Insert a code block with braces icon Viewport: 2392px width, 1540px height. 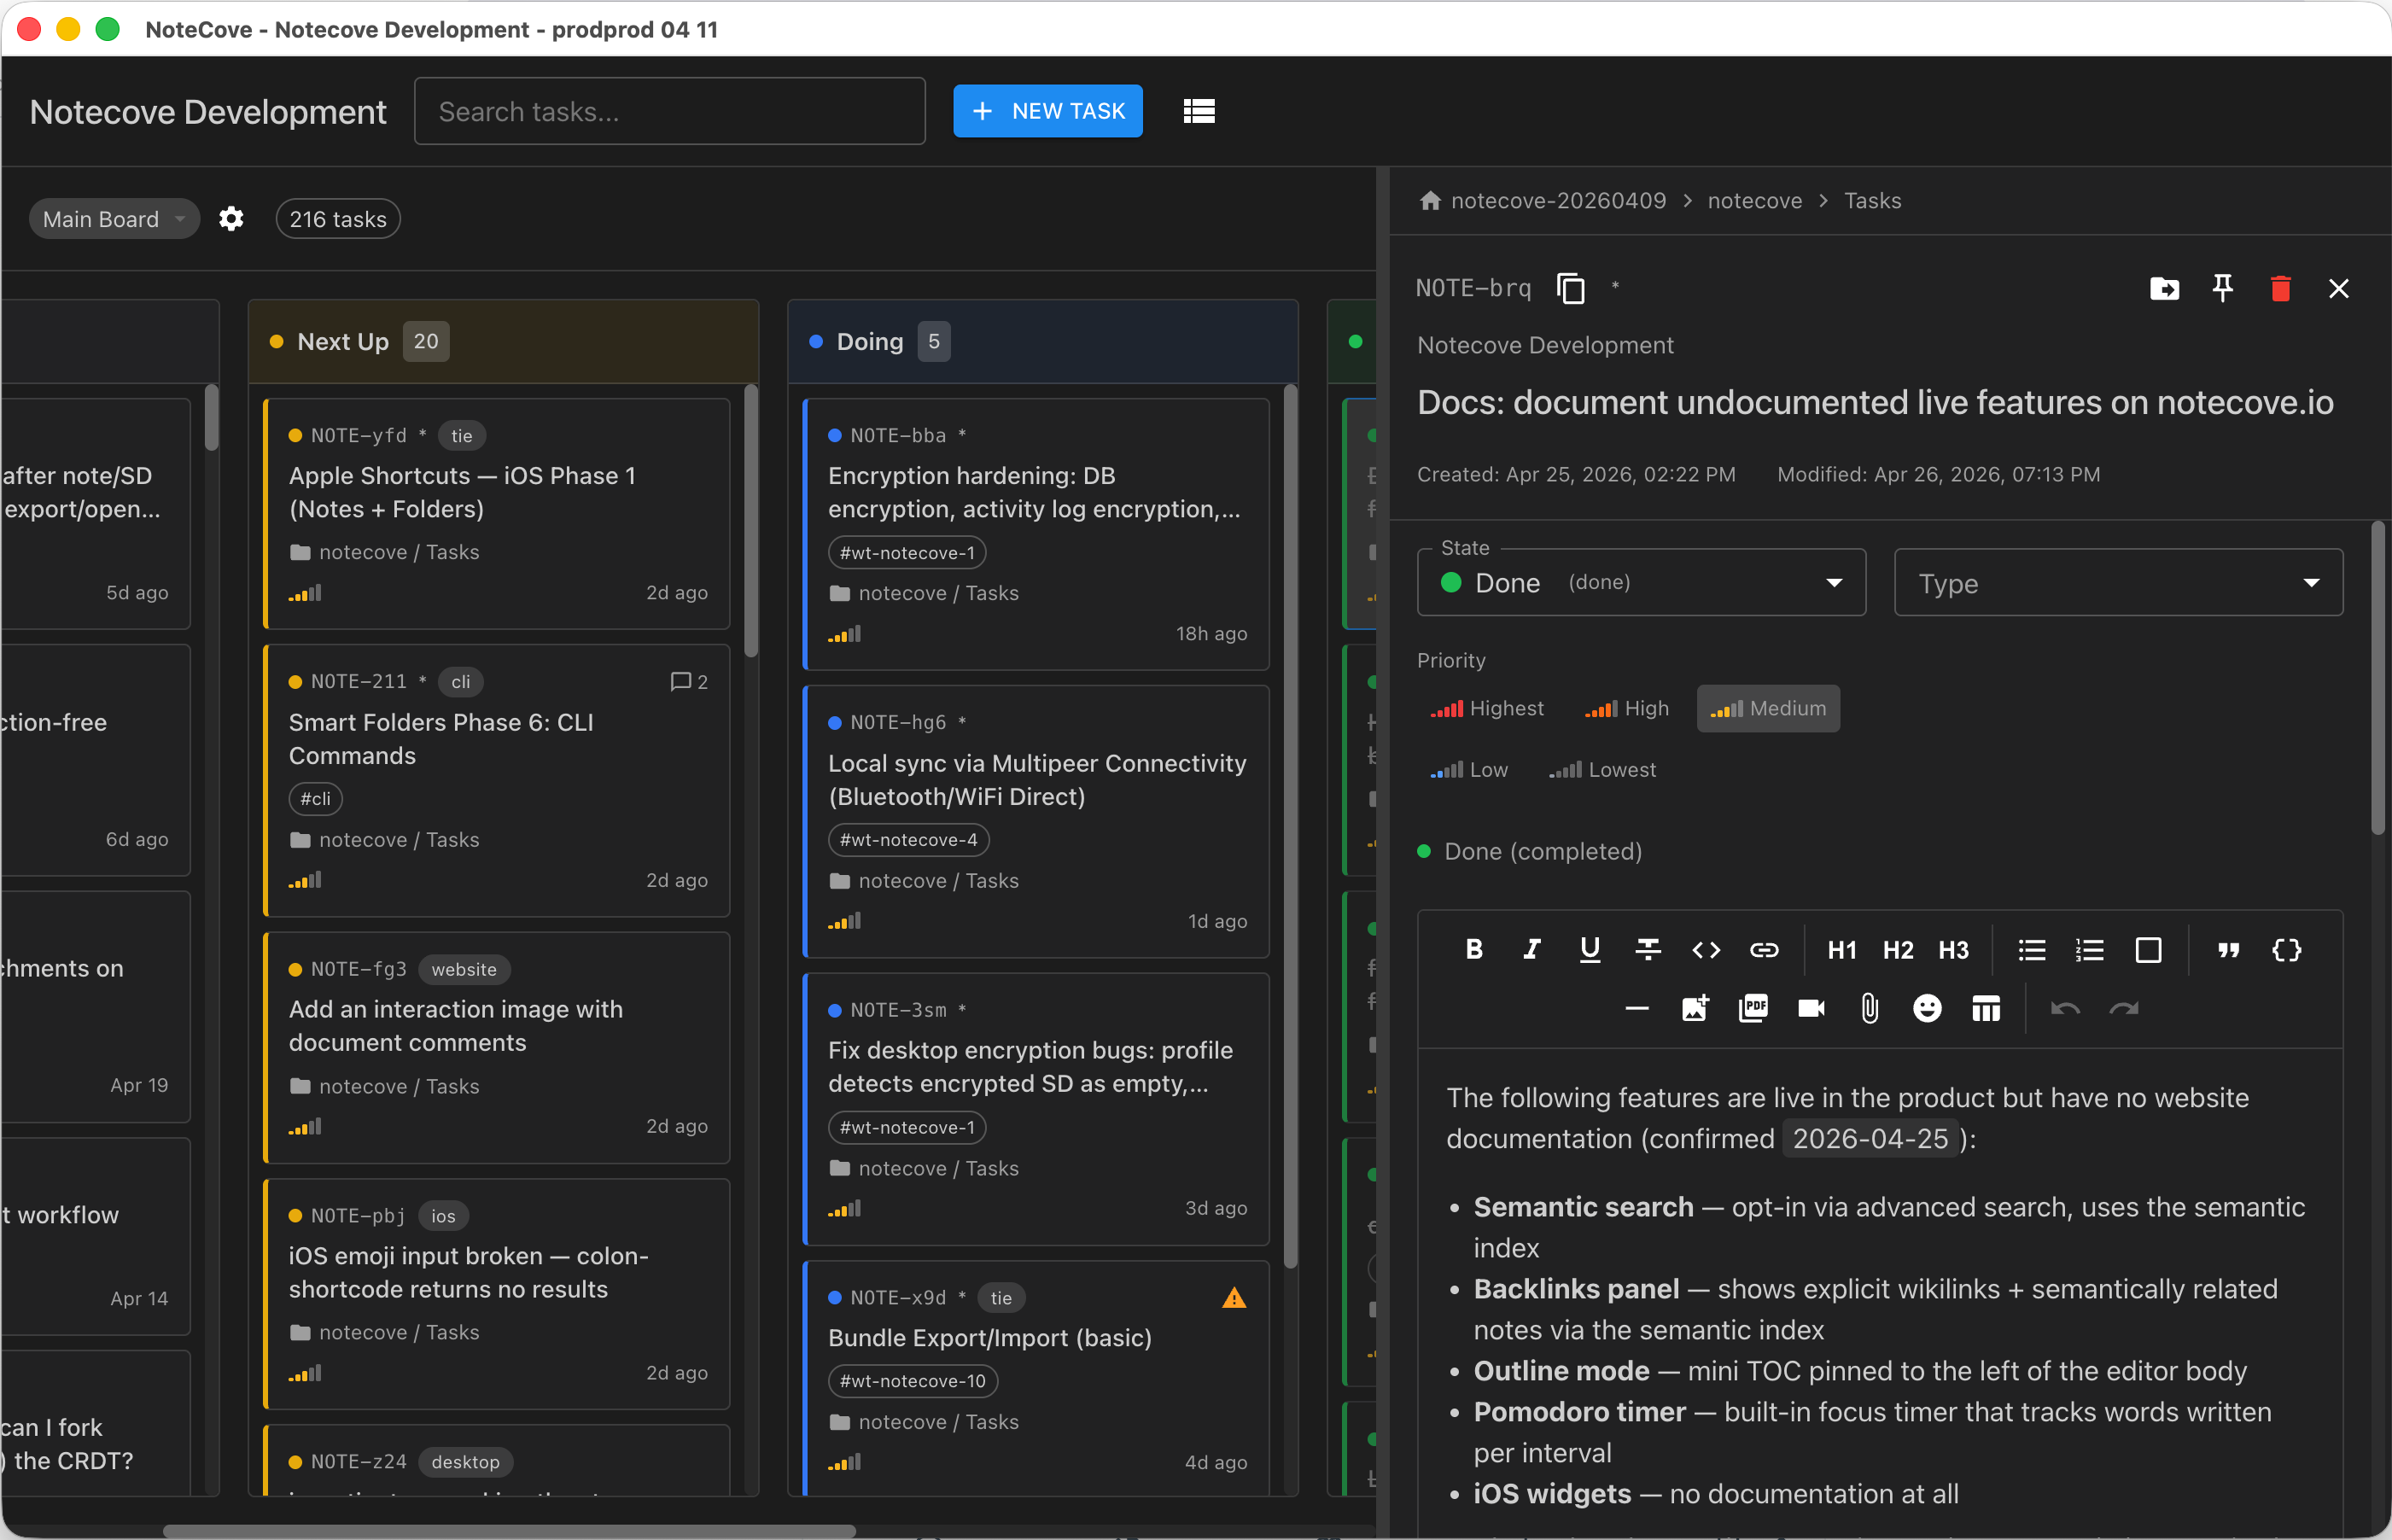coord(2286,949)
